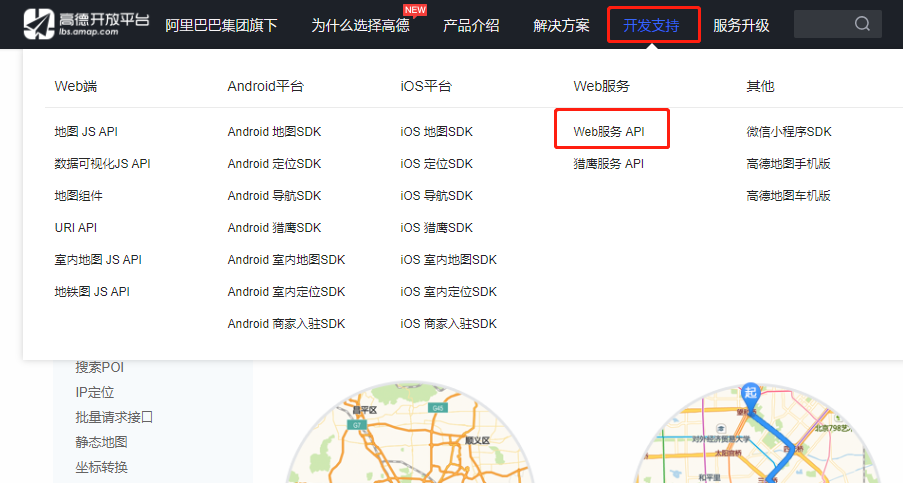903x483 pixels.
Task: Open 高德地图手机版 link
Action: point(788,163)
